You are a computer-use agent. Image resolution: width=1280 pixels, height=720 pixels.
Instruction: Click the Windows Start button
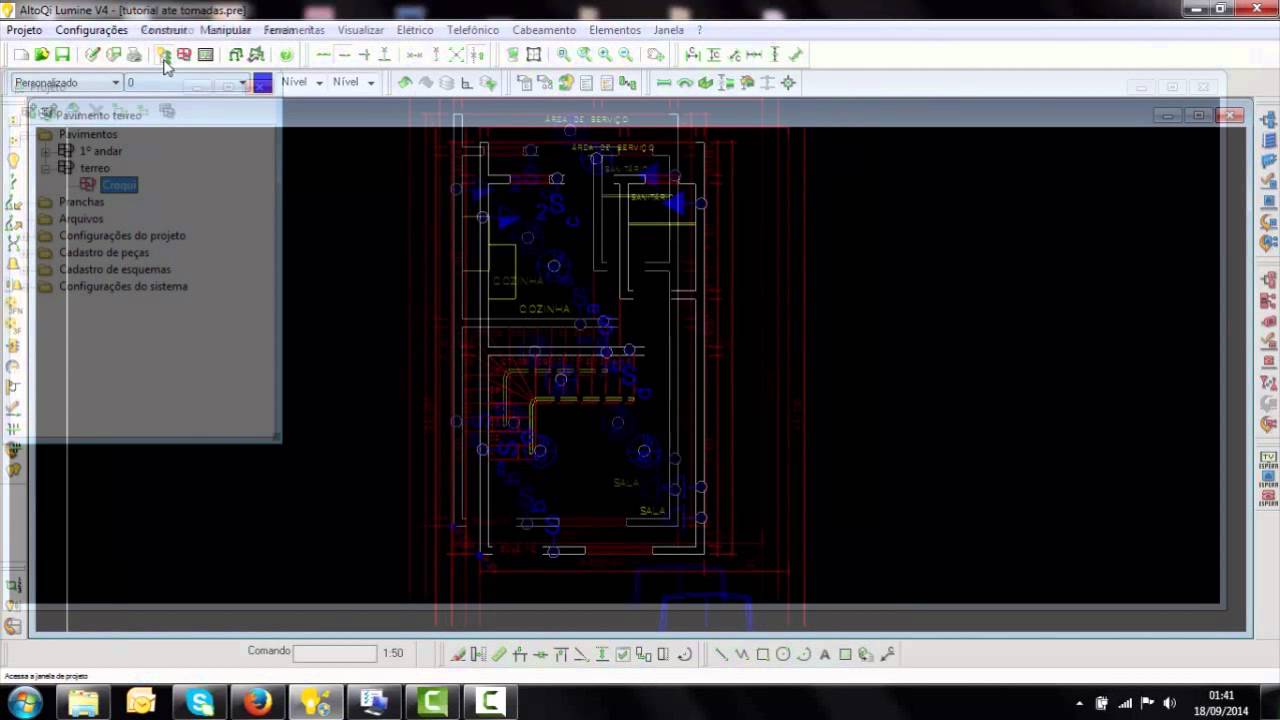point(25,702)
